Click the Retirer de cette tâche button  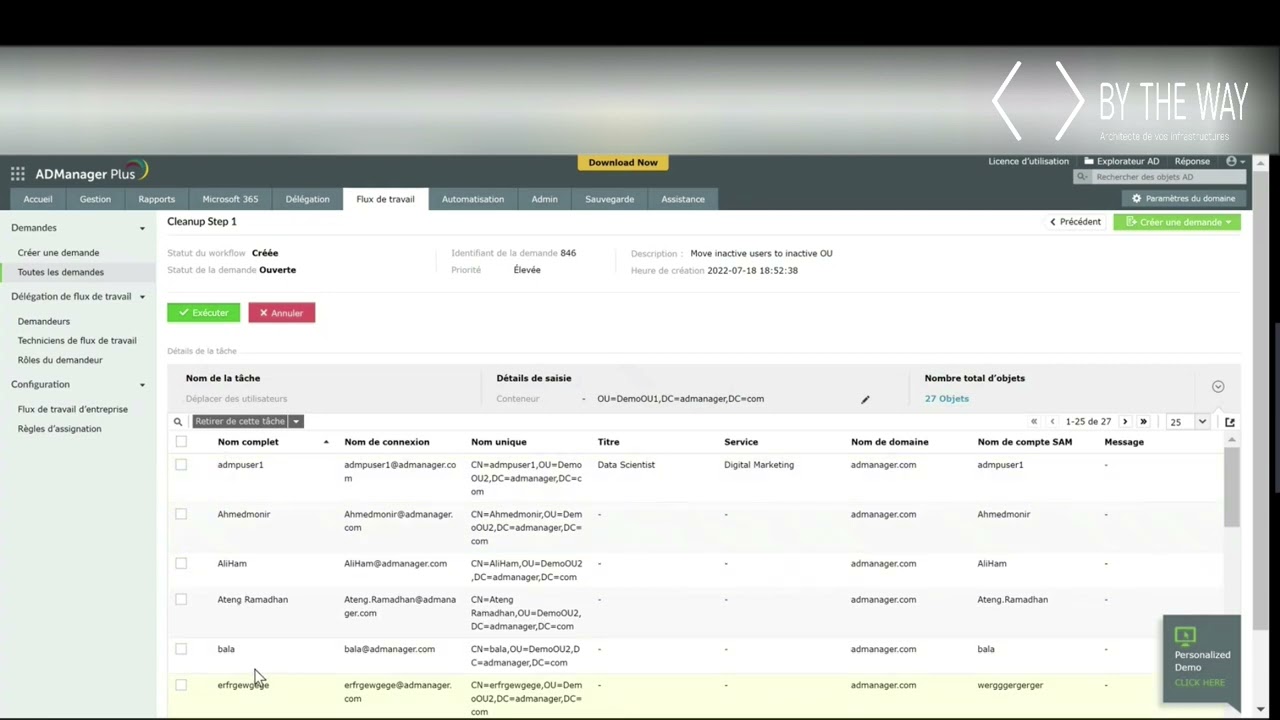pos(240,422)
